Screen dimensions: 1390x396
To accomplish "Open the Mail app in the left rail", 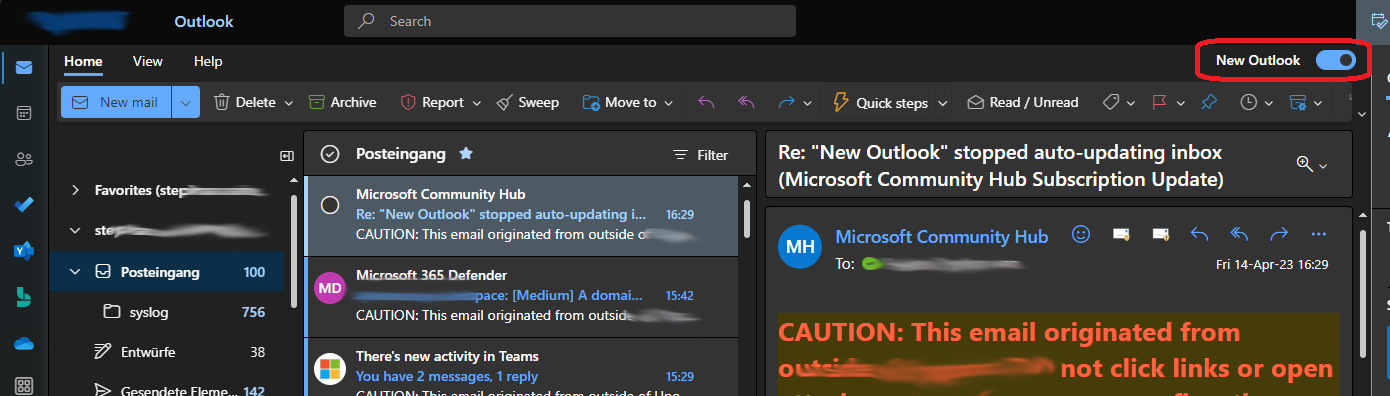I will point(24,68).
